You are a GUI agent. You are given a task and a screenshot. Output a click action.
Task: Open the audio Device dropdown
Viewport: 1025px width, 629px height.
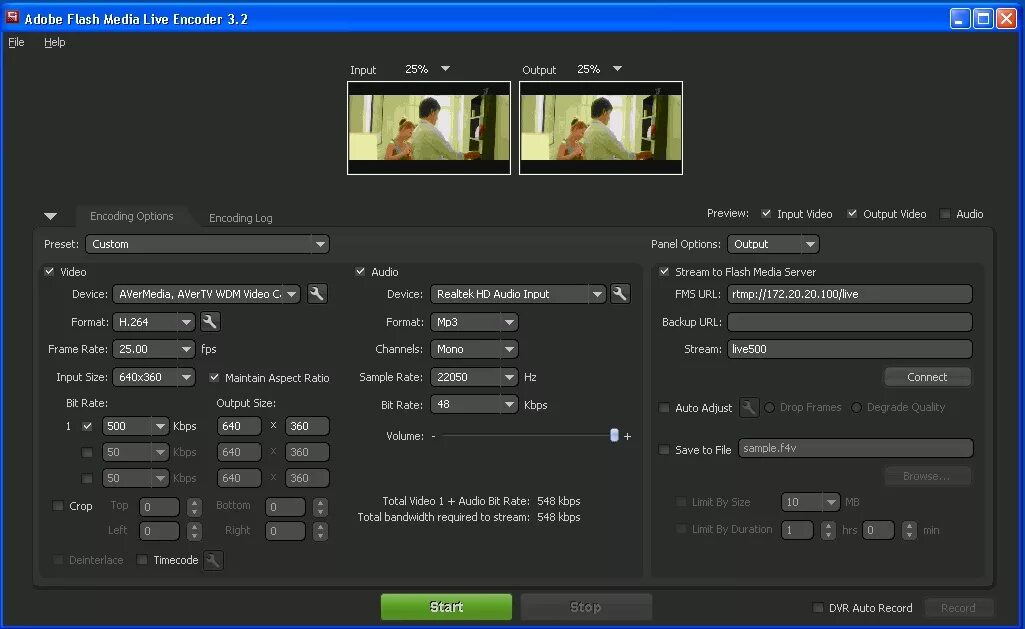tap(518, 294)
